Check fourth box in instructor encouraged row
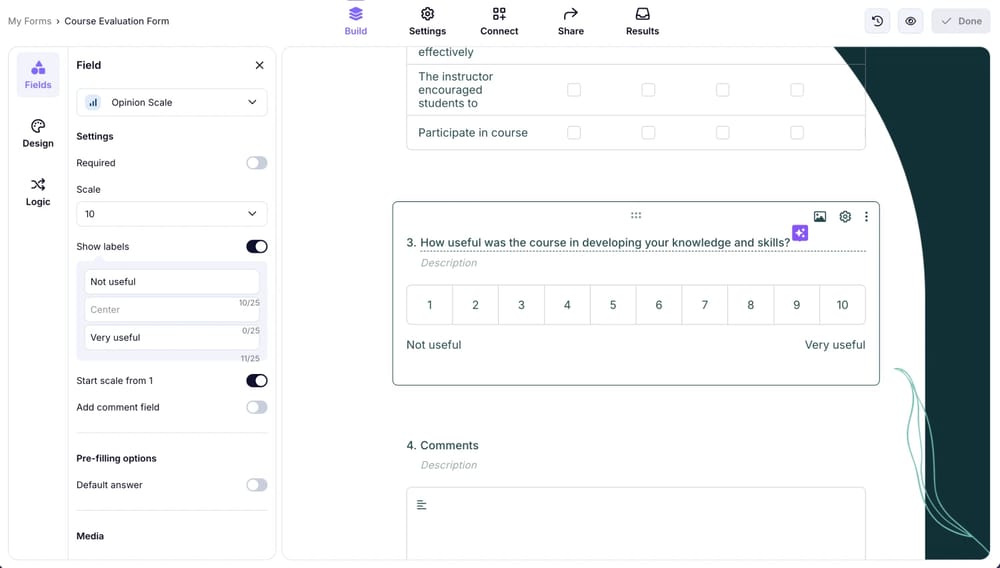 (x=797, y=90)
